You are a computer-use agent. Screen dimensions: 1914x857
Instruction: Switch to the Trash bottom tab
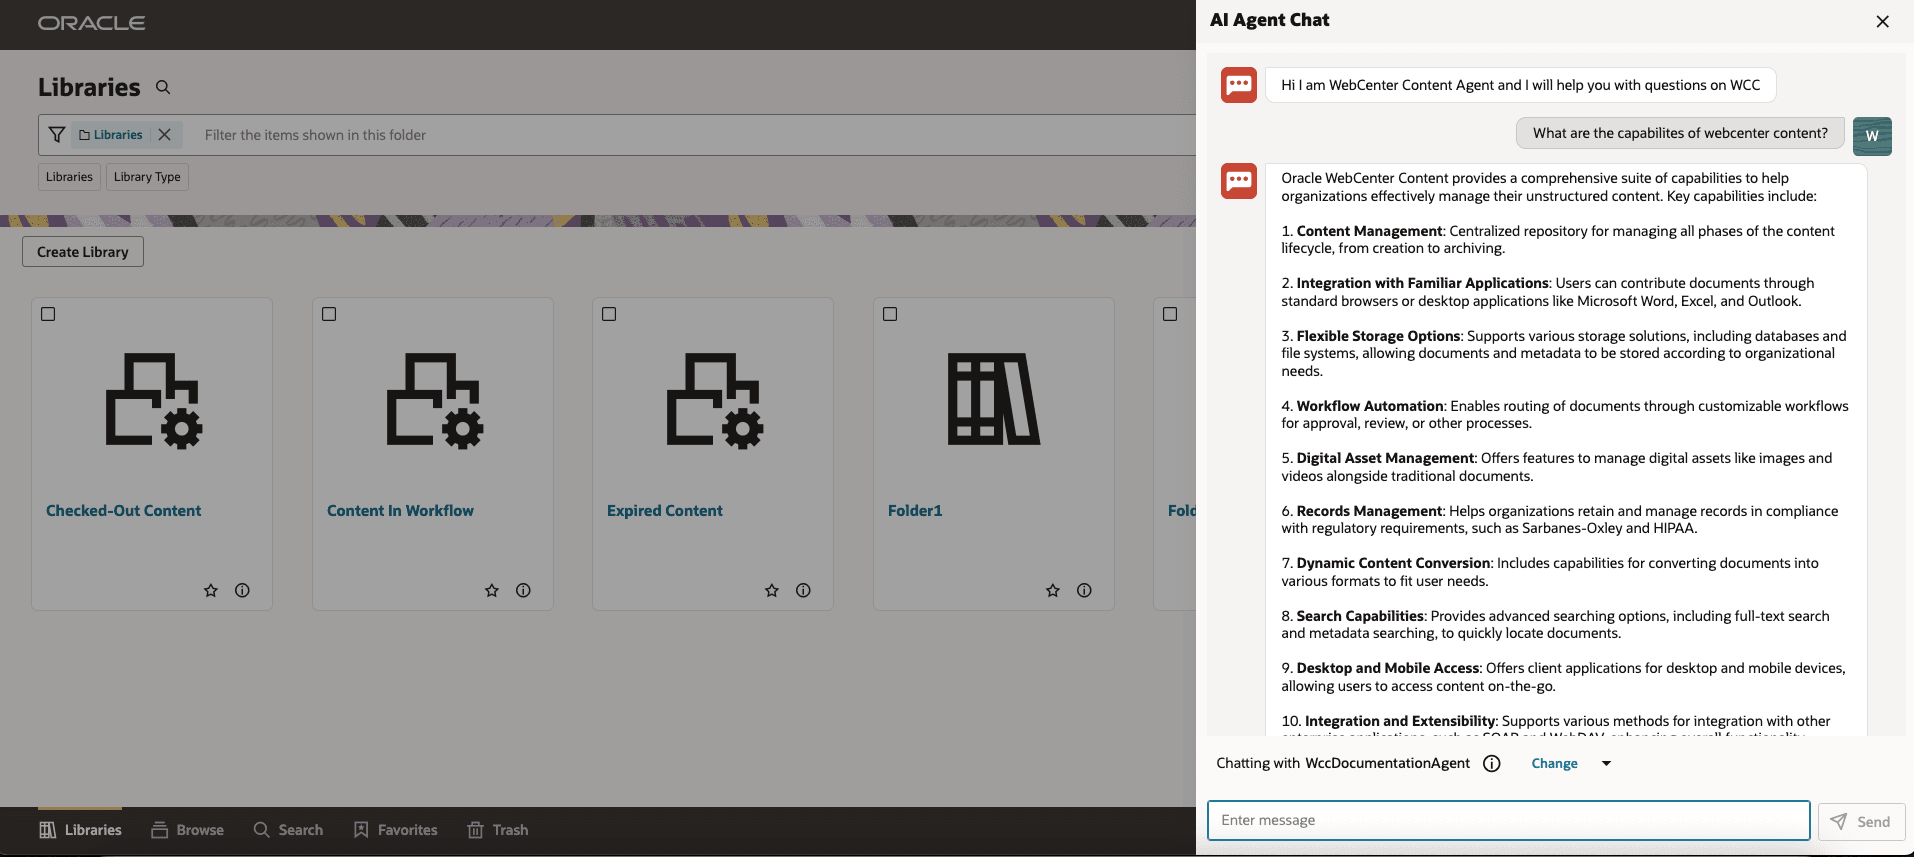point(497,830)
